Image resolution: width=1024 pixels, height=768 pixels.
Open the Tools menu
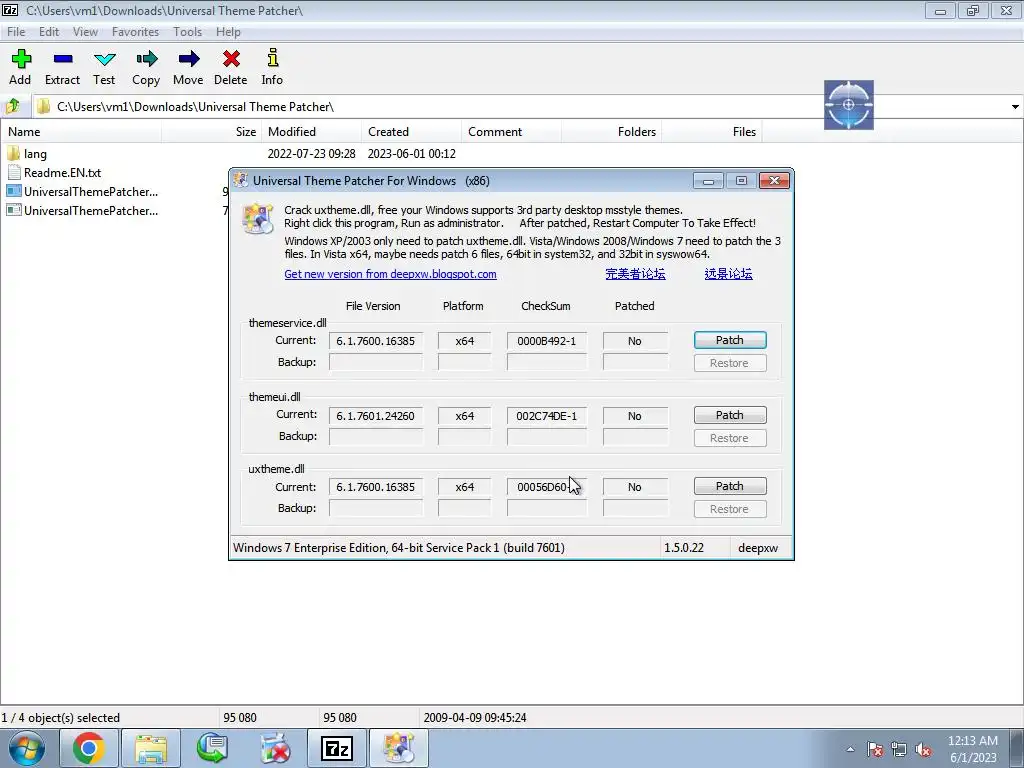[187, 31]
